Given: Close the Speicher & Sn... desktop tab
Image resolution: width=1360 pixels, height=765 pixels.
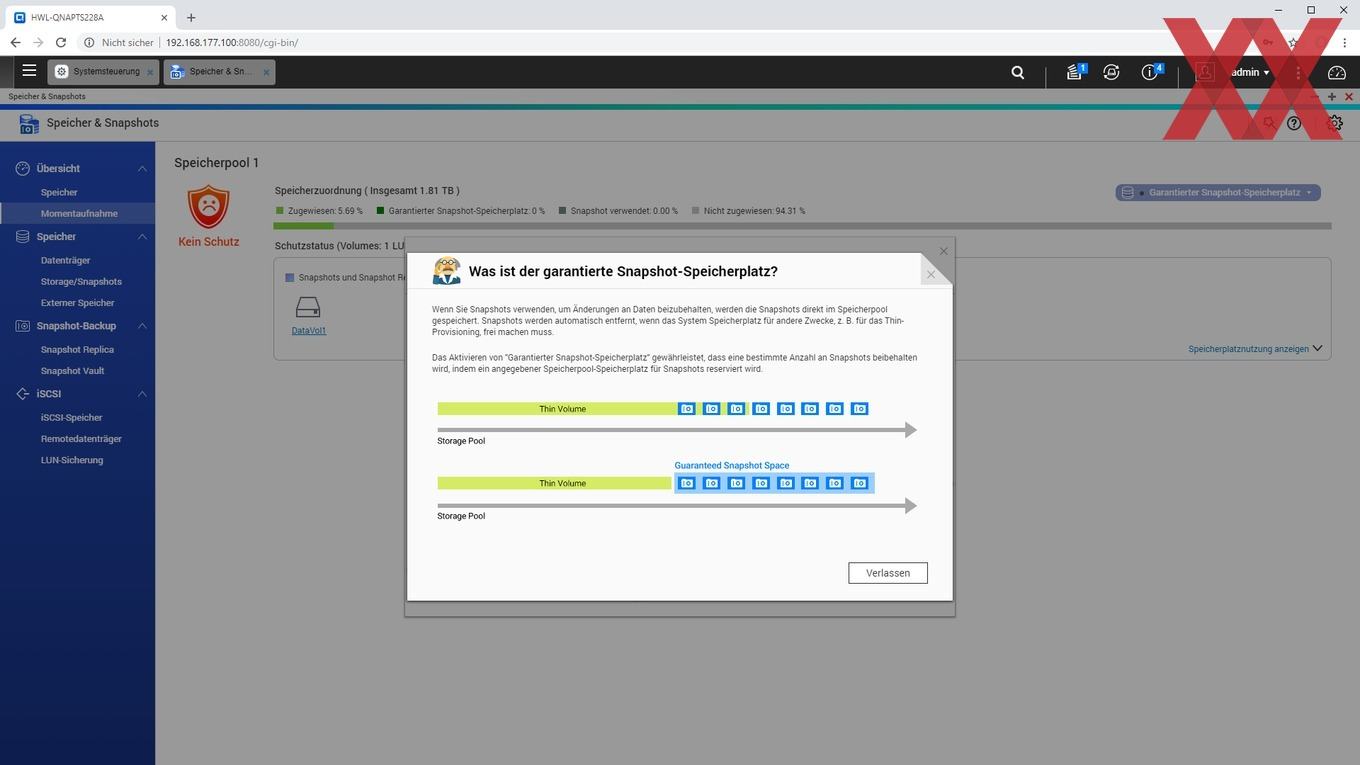Looking at the screenshot, I should [x=266, y=72].
